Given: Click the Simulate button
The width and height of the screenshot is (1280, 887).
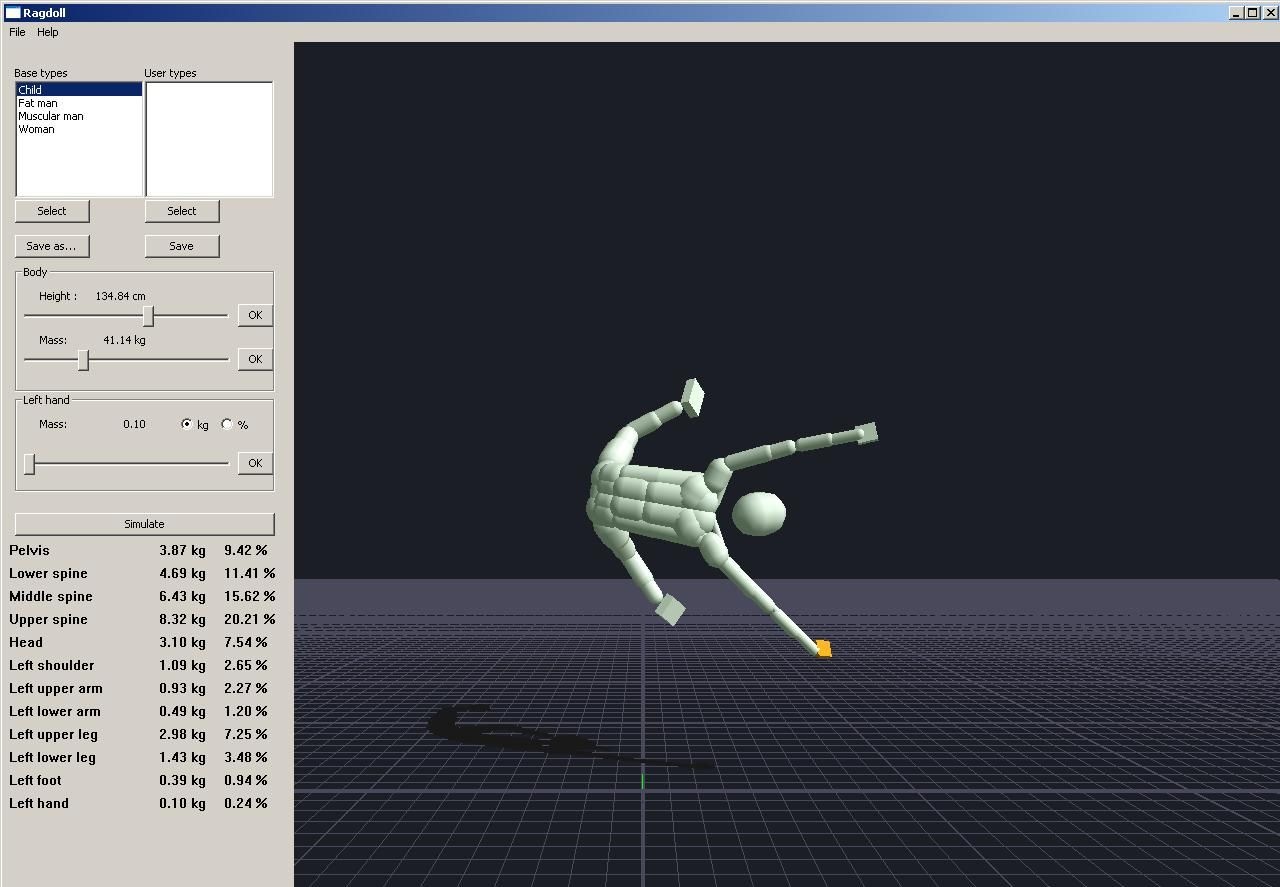Looking at the screenshot, I should 144,524.
